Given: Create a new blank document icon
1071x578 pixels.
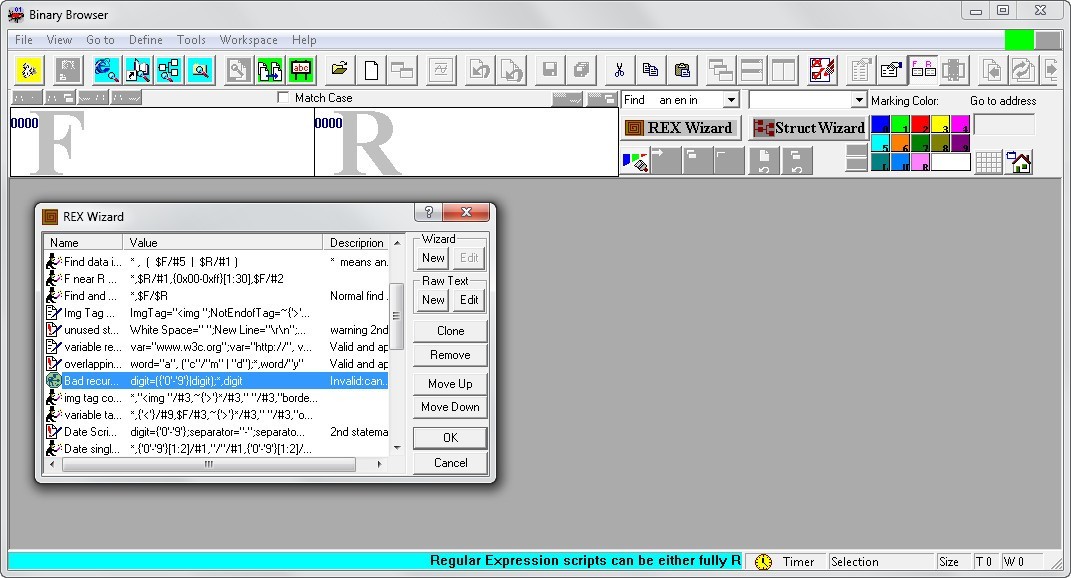Looking at the screenshot, I should coord(372,70).
